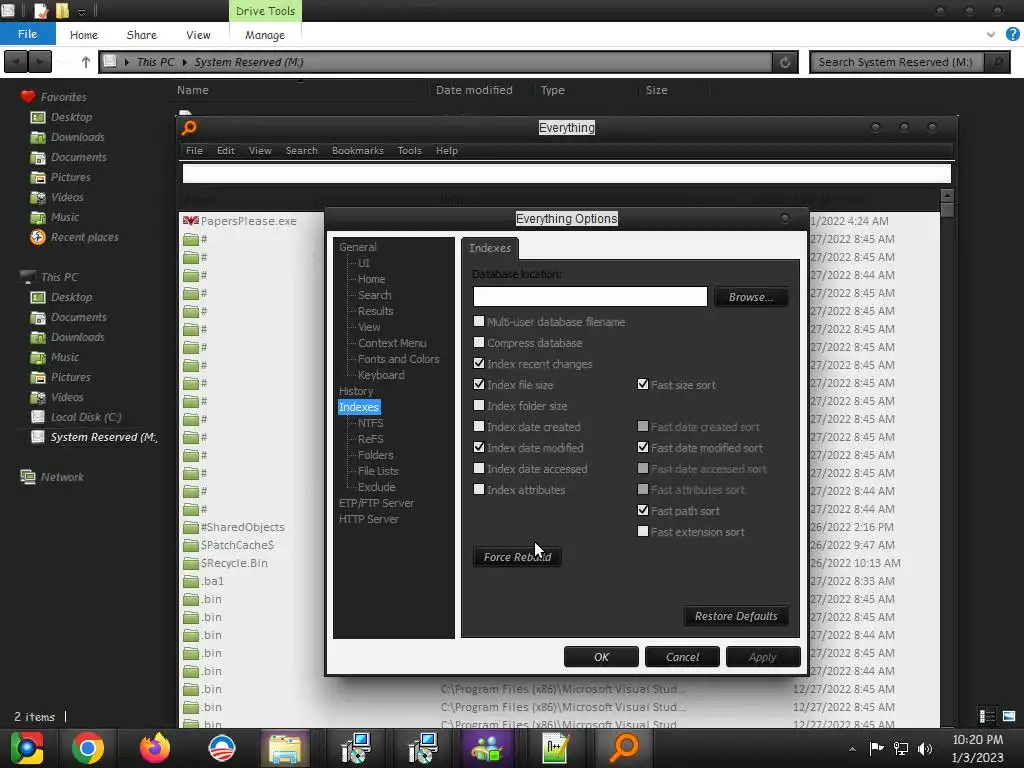Open the Everything Tools menu
The height and width of the screenshot is (768, 1024).
click(x=409, y=150)
